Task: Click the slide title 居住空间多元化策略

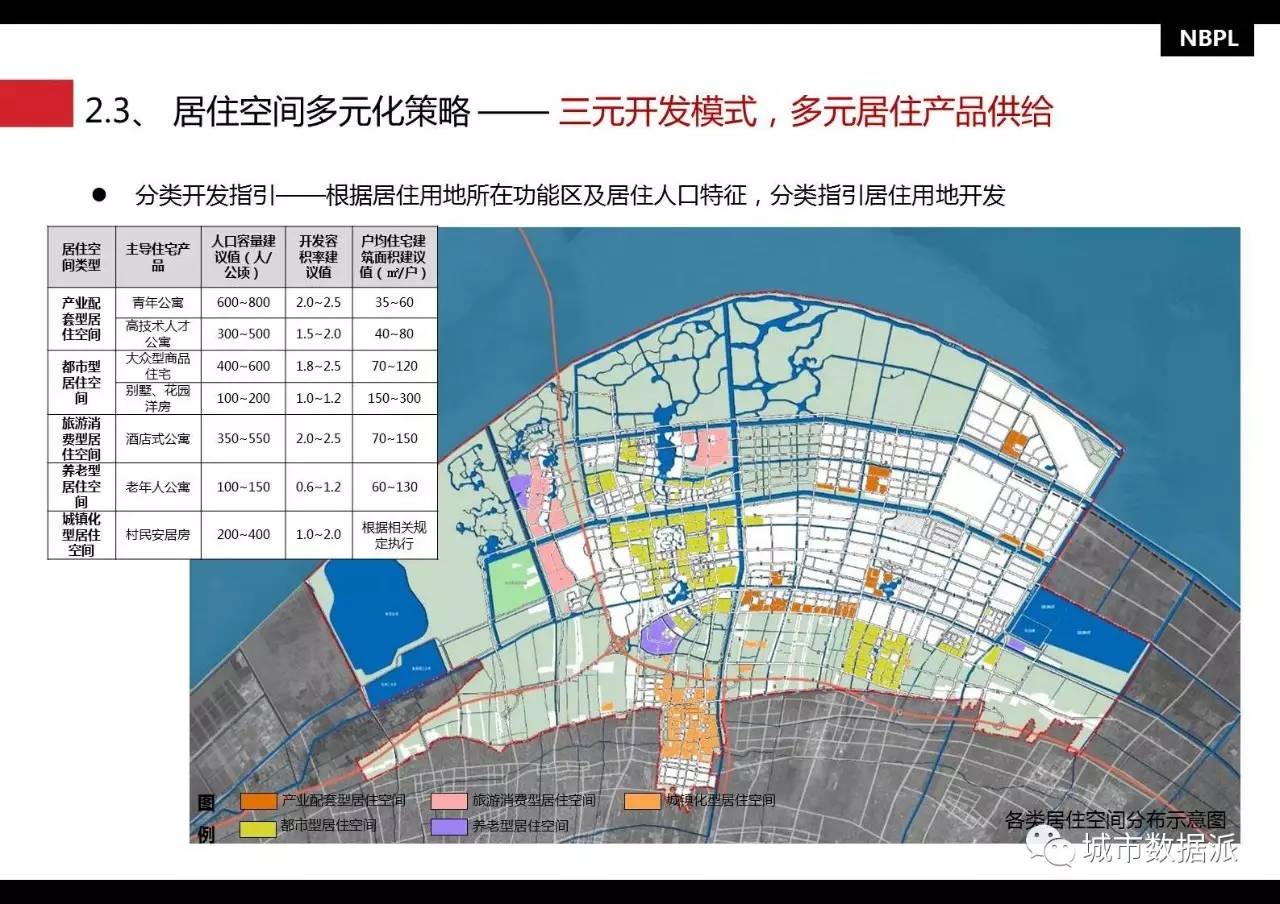Action: tap(321, 111)
